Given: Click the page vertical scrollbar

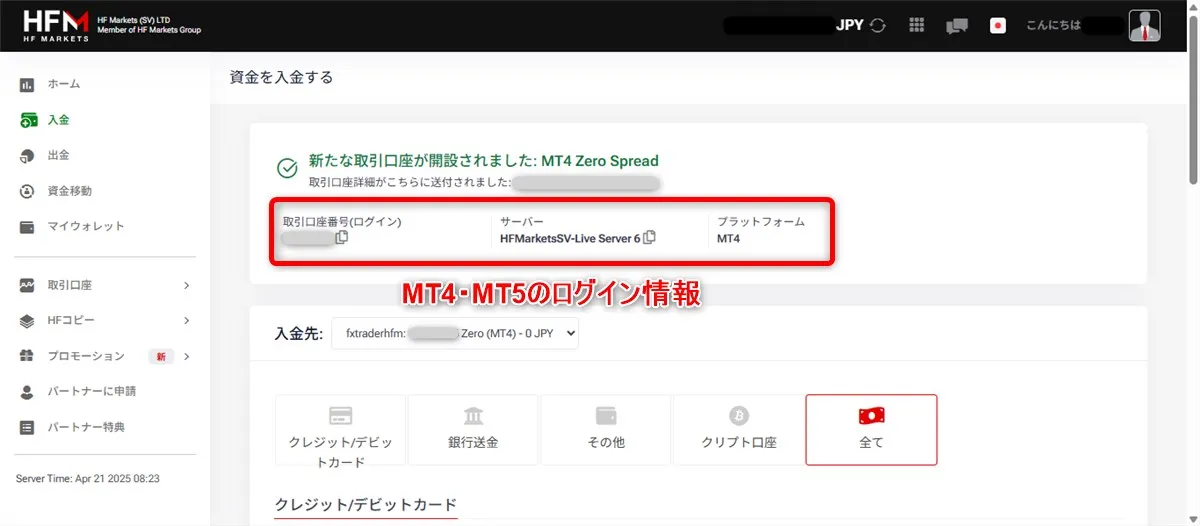Looking at the screenshot, I should pos(1193,100).
